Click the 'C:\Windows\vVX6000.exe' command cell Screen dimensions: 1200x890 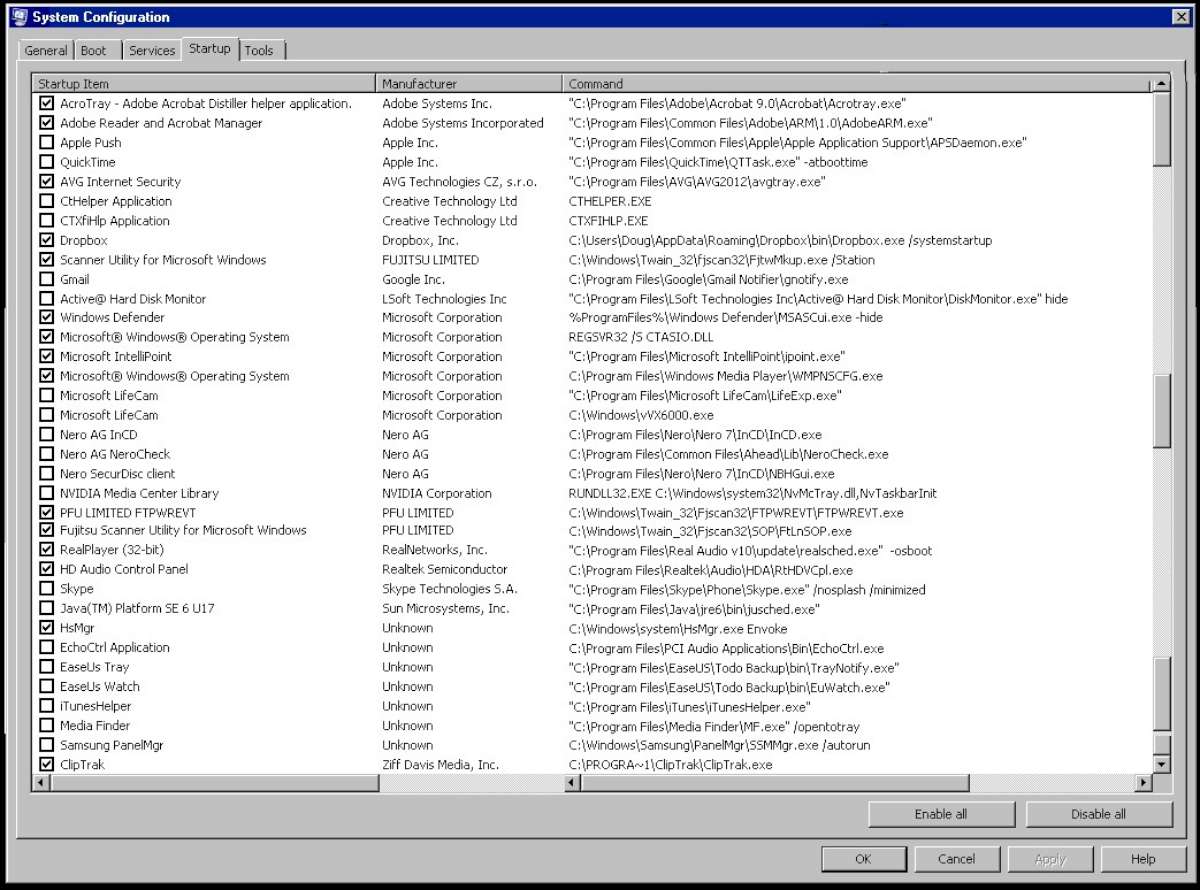coord(641,415)
